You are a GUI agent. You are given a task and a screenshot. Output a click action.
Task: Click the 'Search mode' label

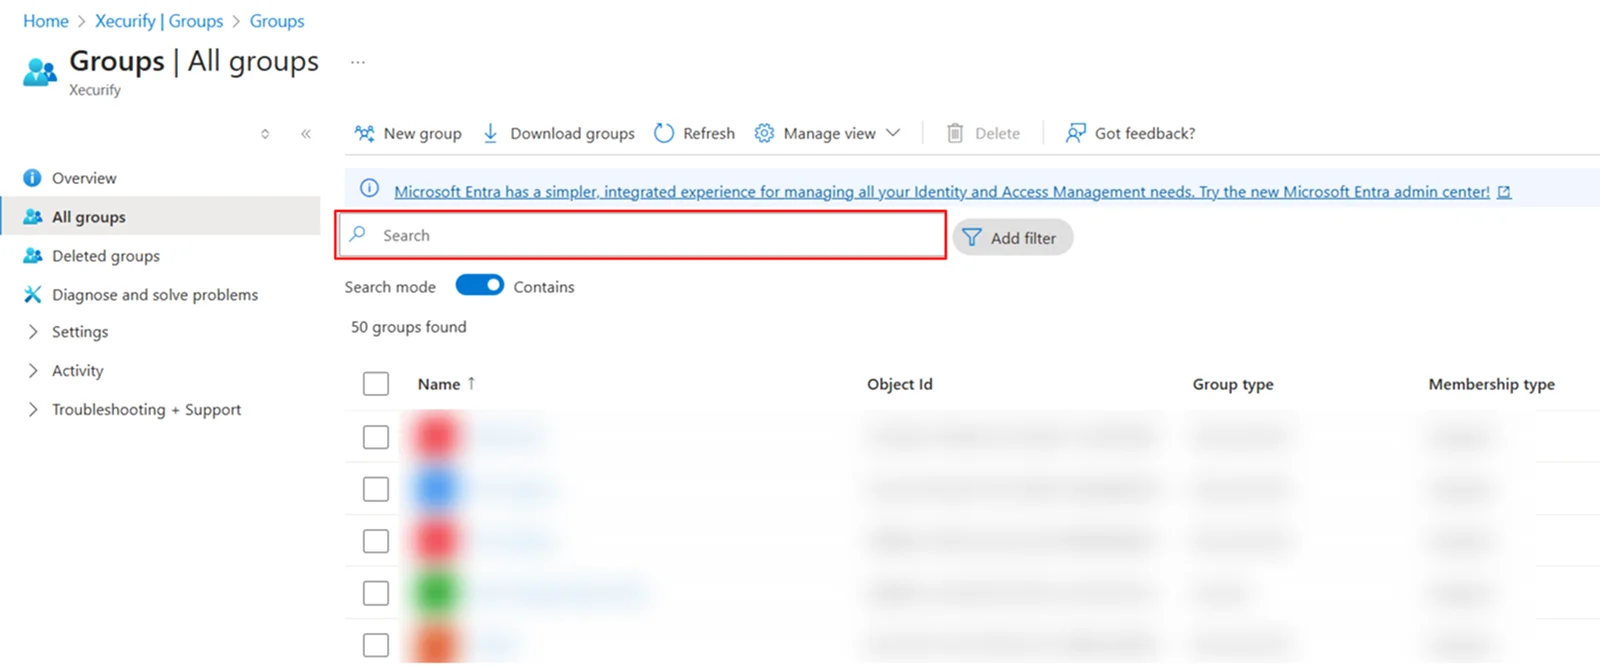click(x=390, y=287)
